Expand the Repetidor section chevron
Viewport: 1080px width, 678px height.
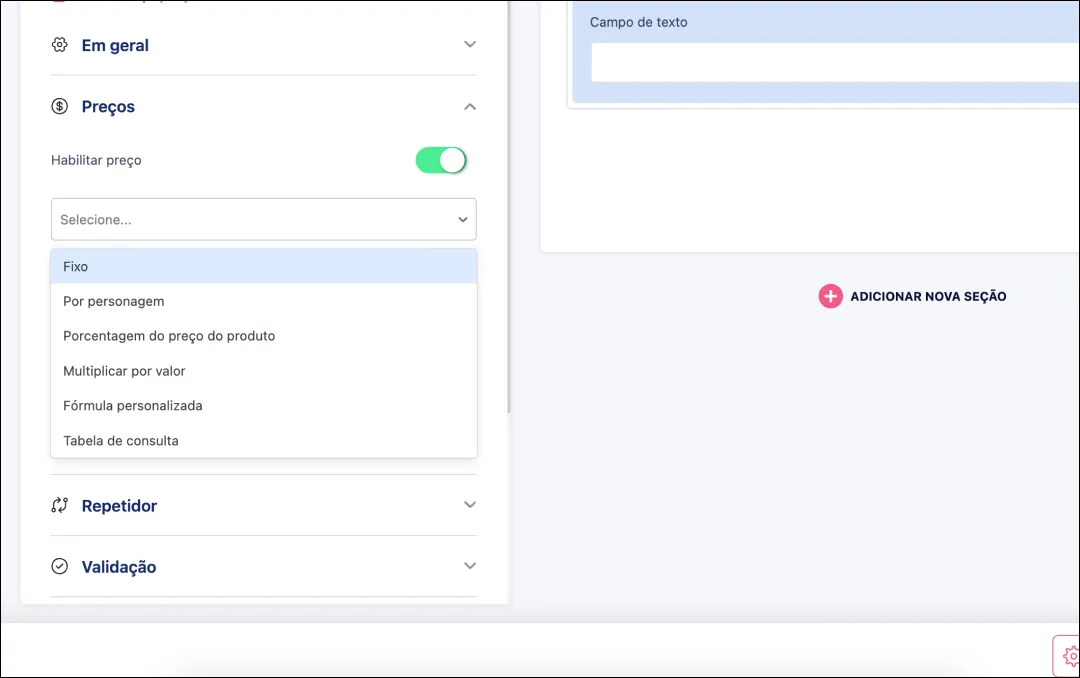point(470,505)
